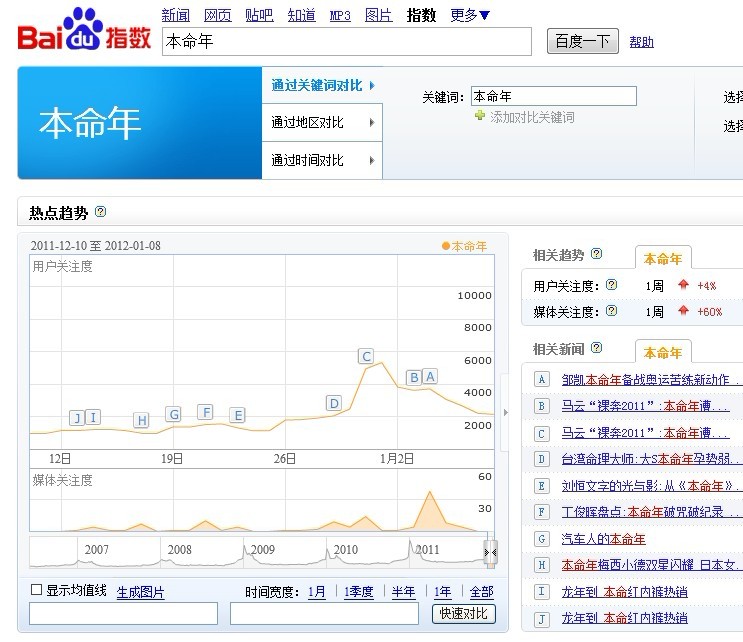Click the 快速对比 button
This screenshot has height=642, width=743.
pos(464,614)
